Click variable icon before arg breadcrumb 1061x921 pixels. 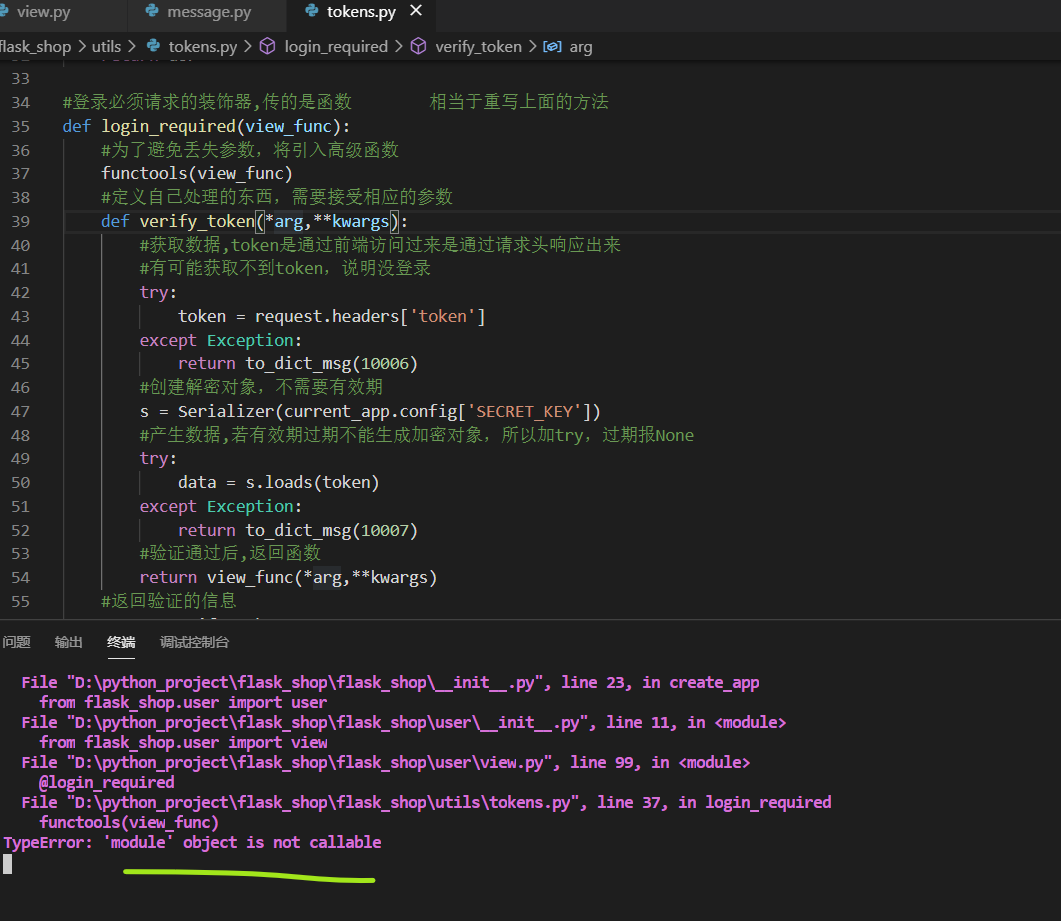point(552,47)
